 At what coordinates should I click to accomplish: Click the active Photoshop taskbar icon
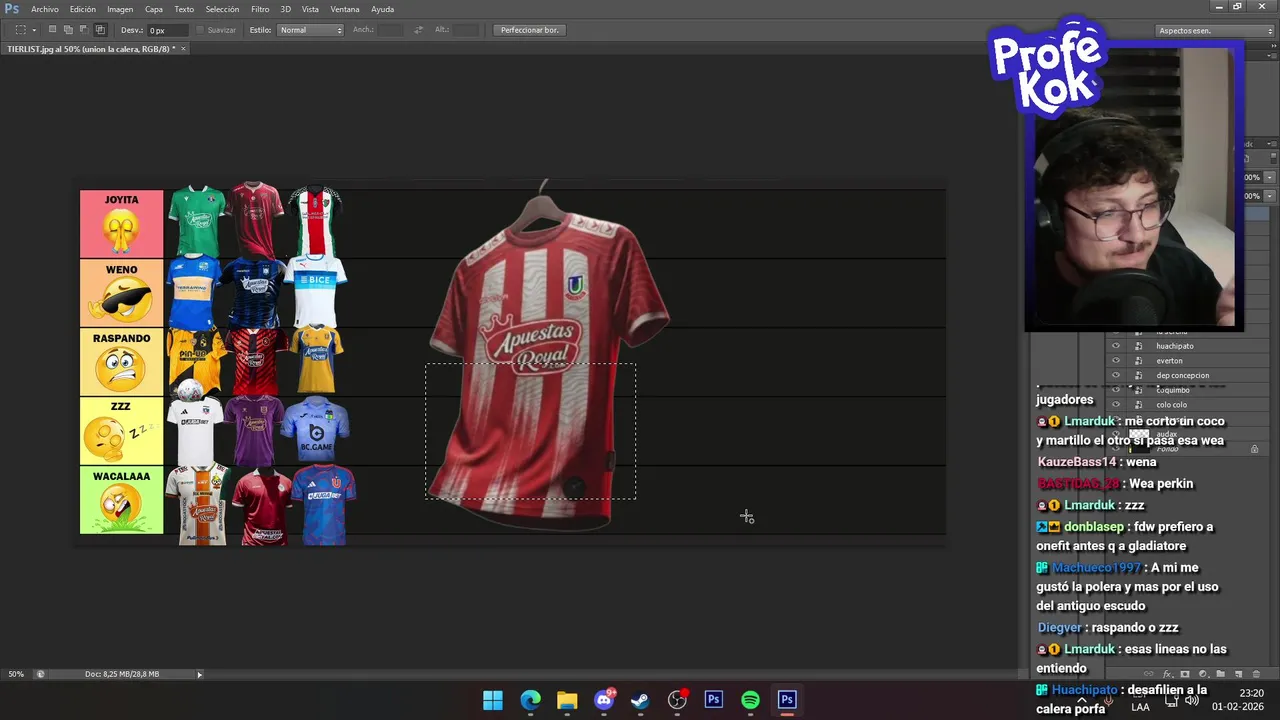(x=787, y=700)
